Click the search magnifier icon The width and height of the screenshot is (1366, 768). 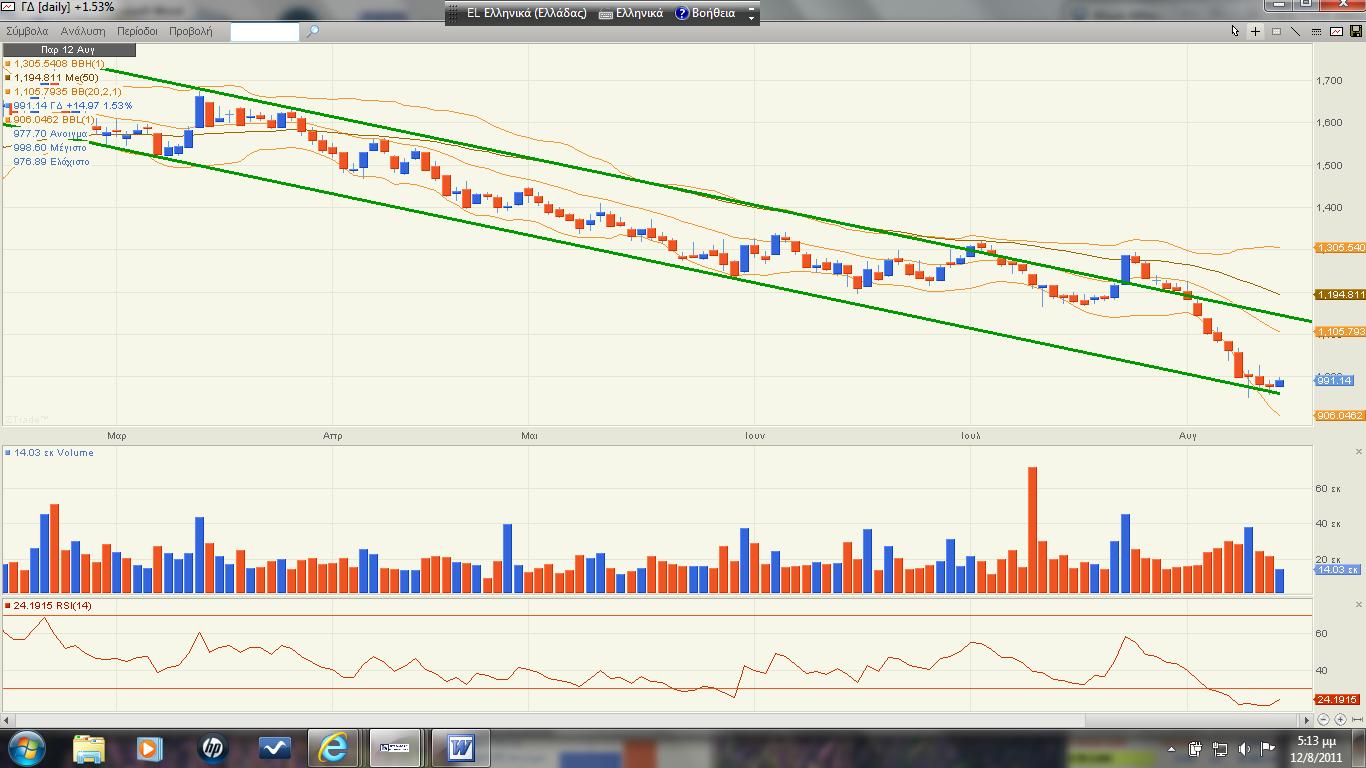312,31
